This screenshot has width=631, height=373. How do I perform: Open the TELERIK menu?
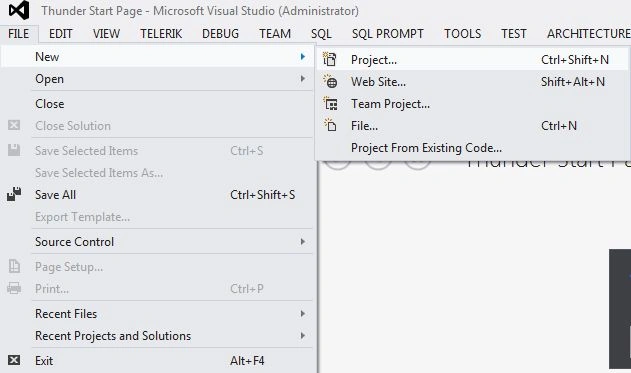click(x=161, y=33)
